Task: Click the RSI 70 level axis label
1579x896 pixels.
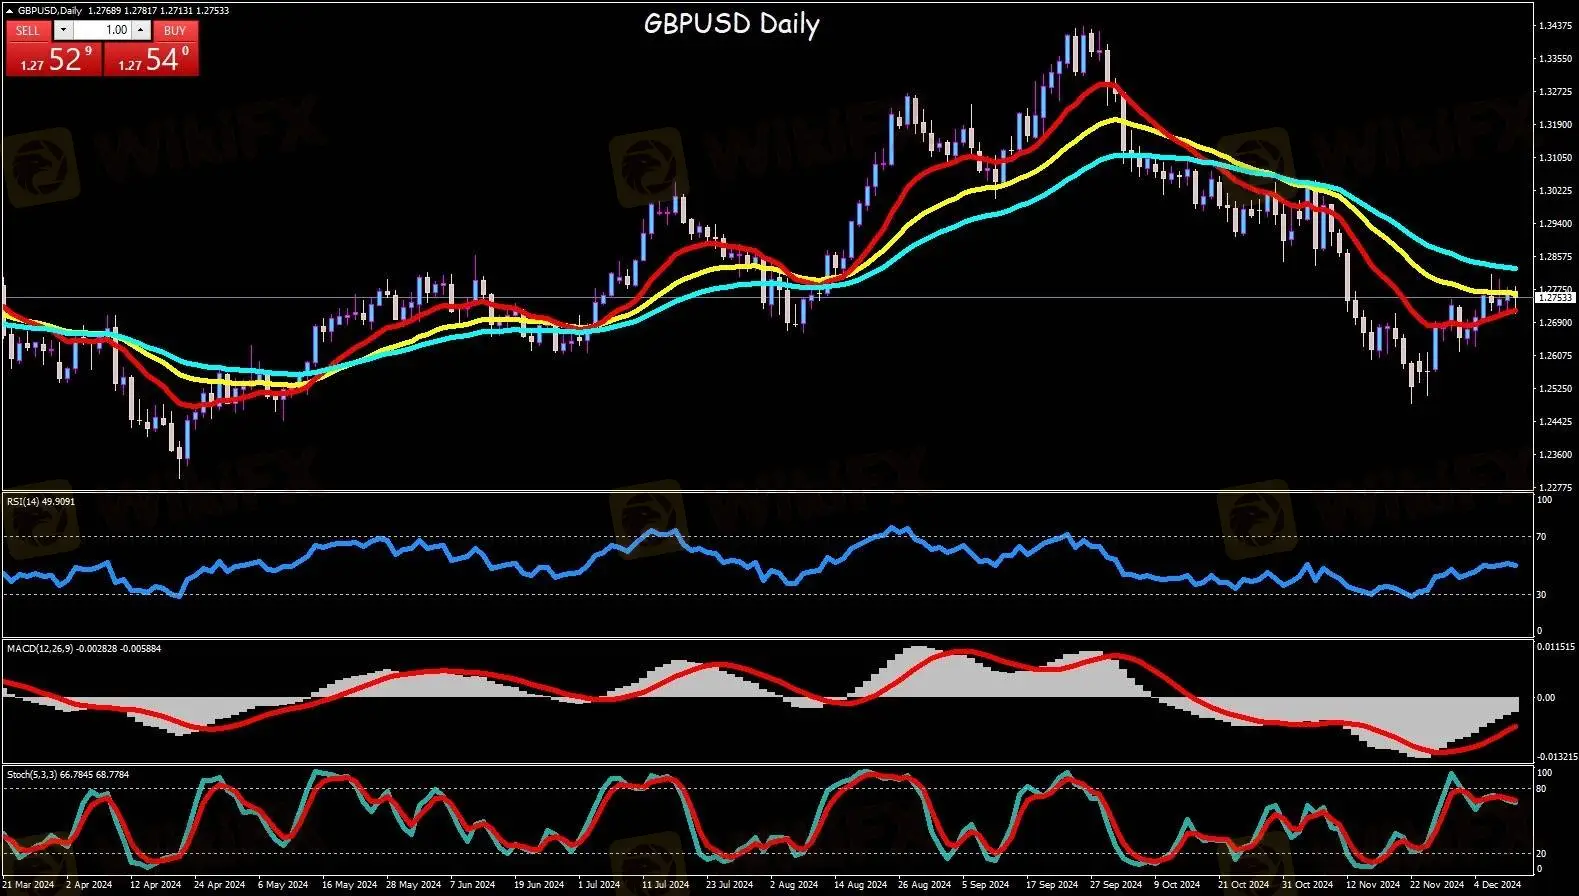Action: click(x=1542, y=537)
